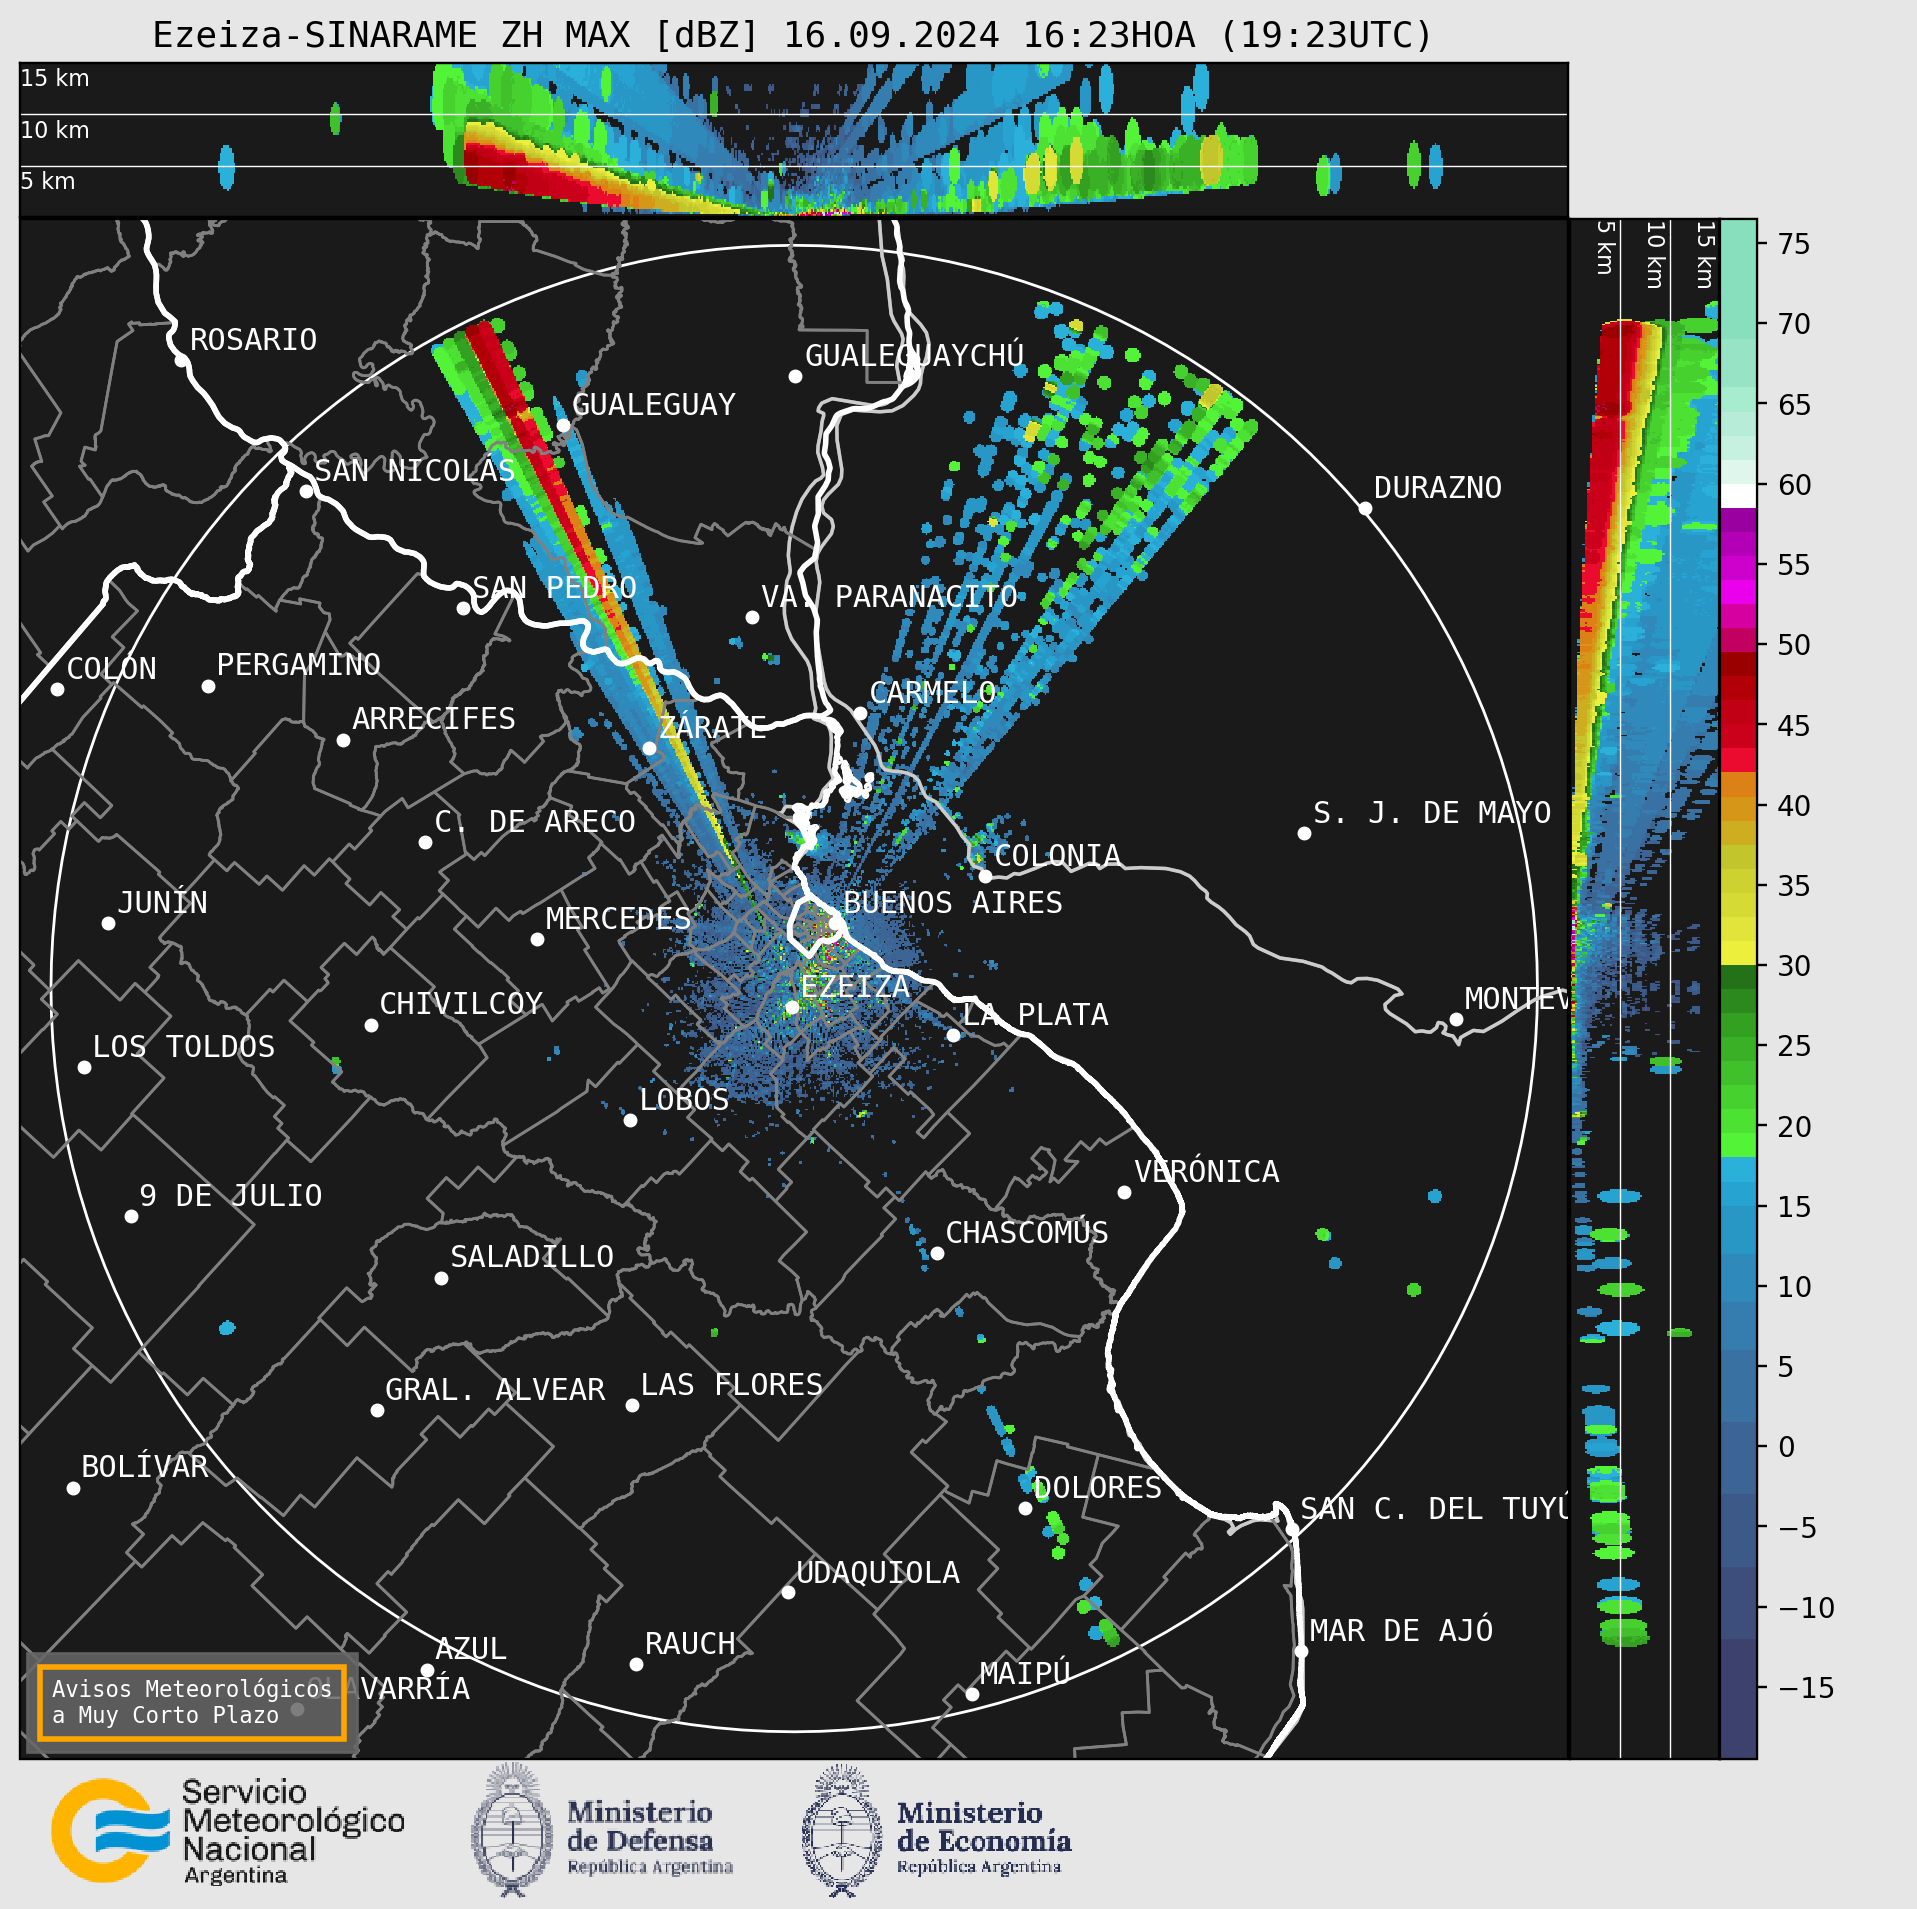This screenshot has height=1909, width=1917.
Task: Click the BUENOS AIRES label
Action: (952, 903)
